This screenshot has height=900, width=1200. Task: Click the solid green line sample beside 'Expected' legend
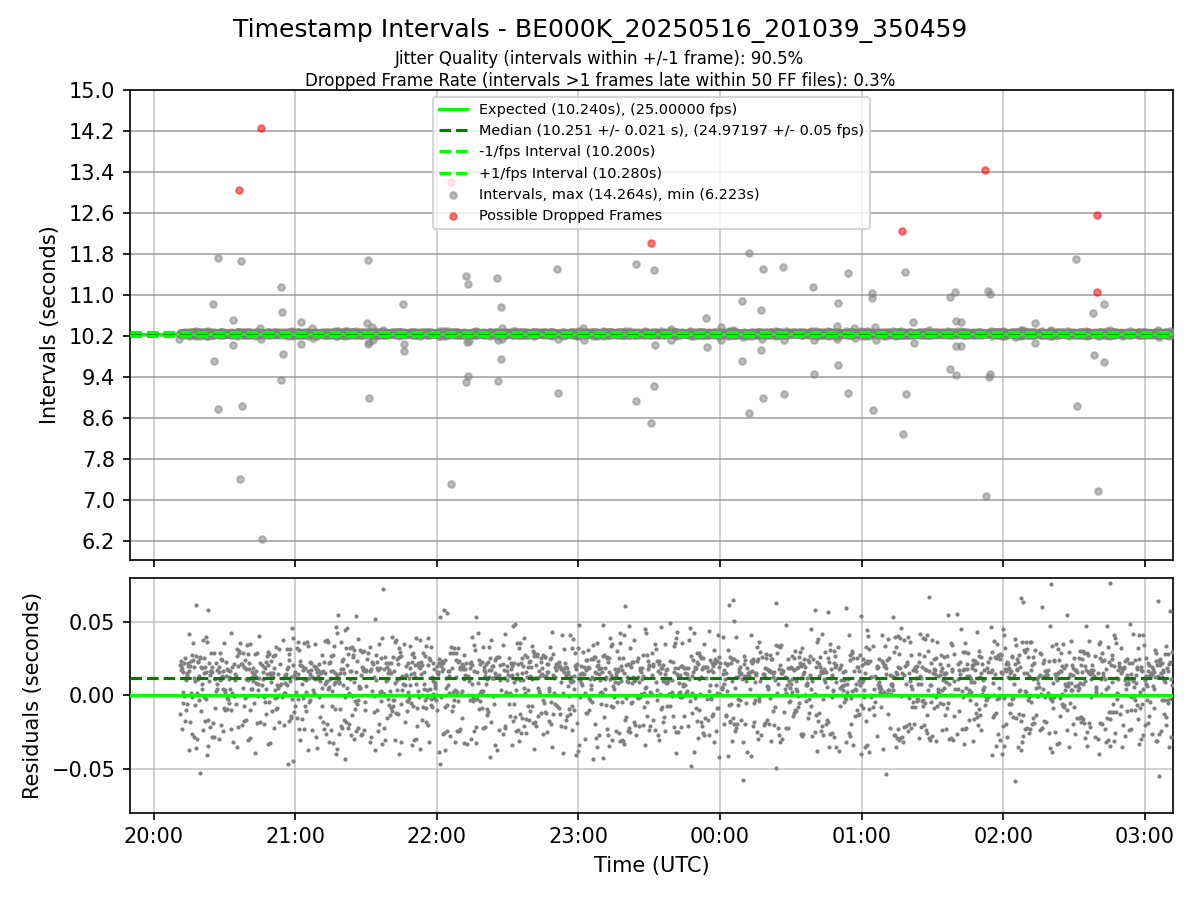453,109
